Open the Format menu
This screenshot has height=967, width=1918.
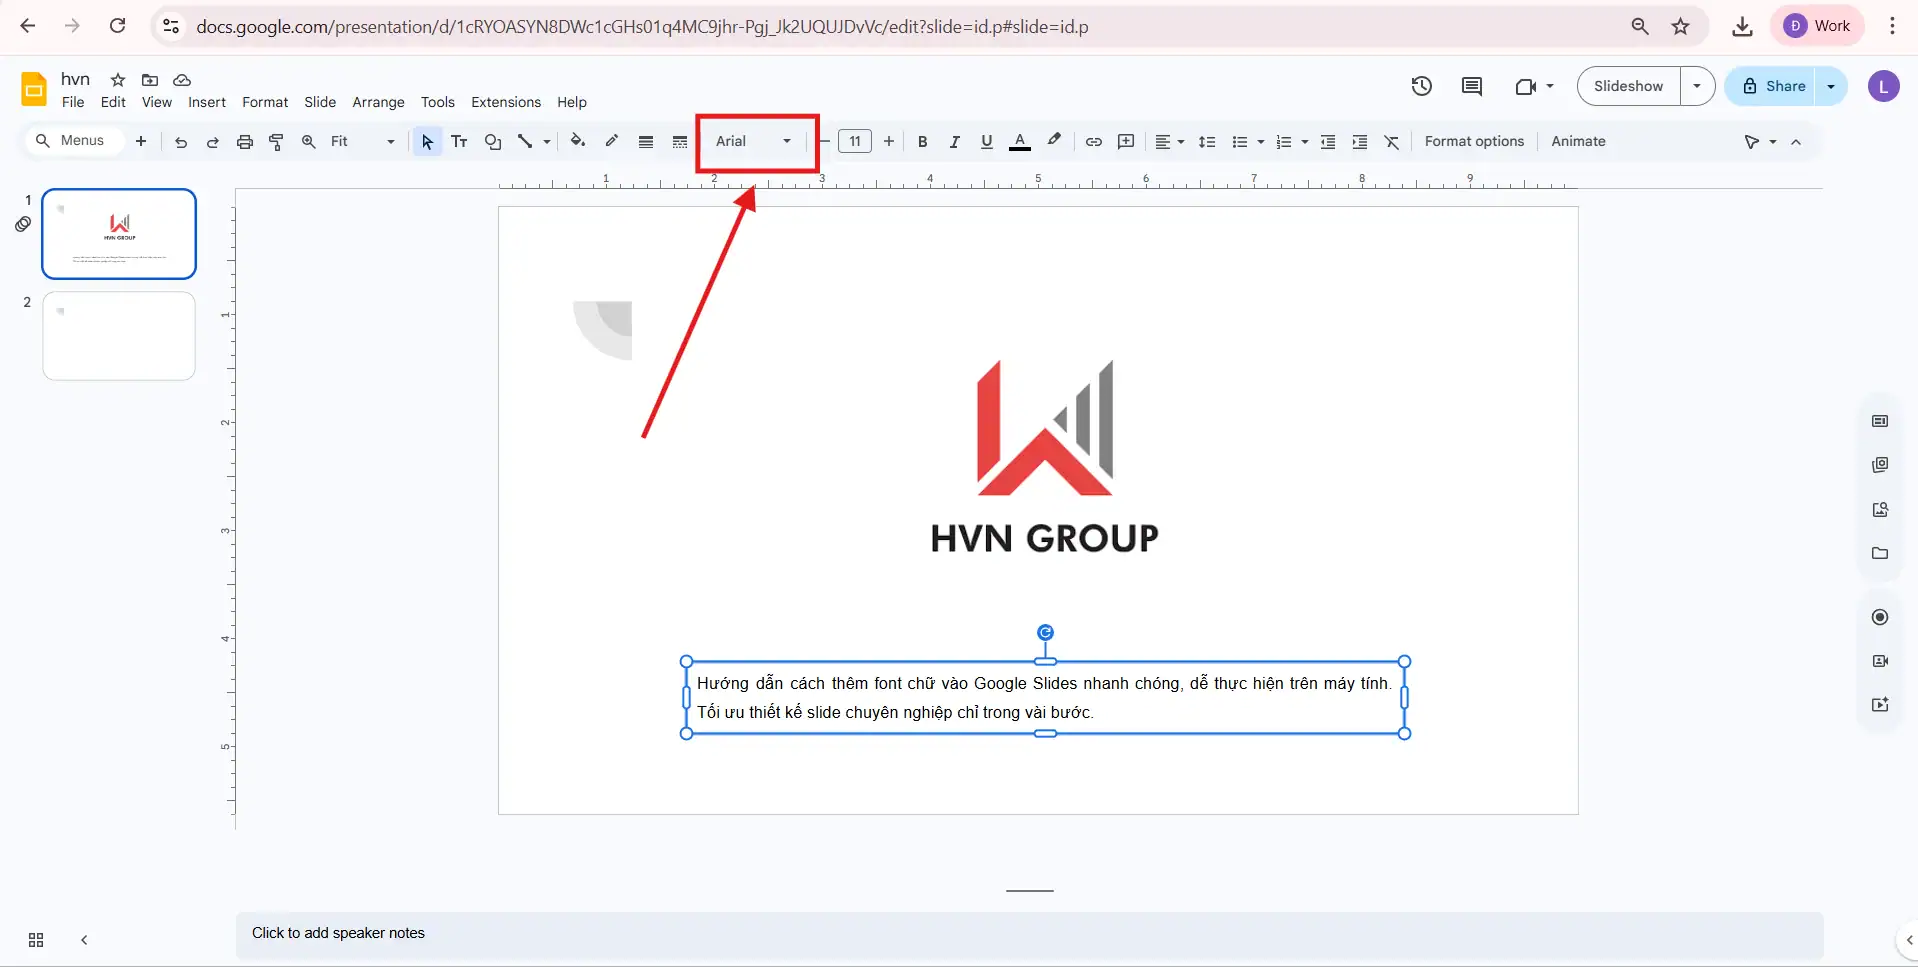pos(265,102)
